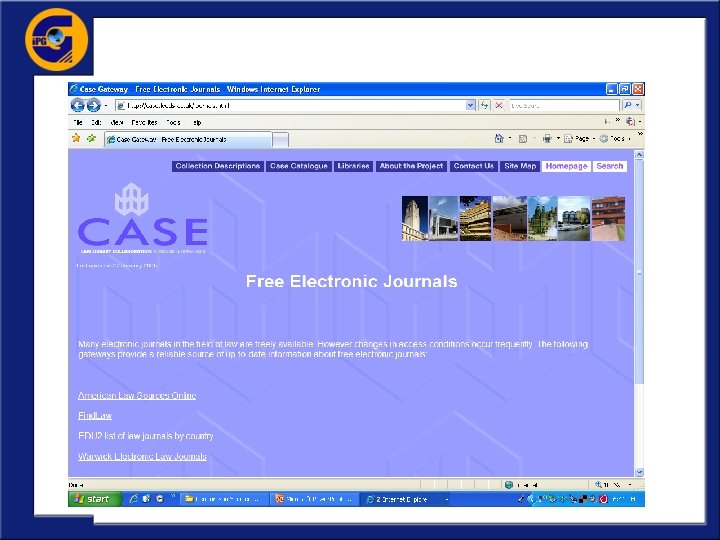Follow Warwick Electronic Law Journals link
This screenshot has height=540, width=720.
click(142, 456)
